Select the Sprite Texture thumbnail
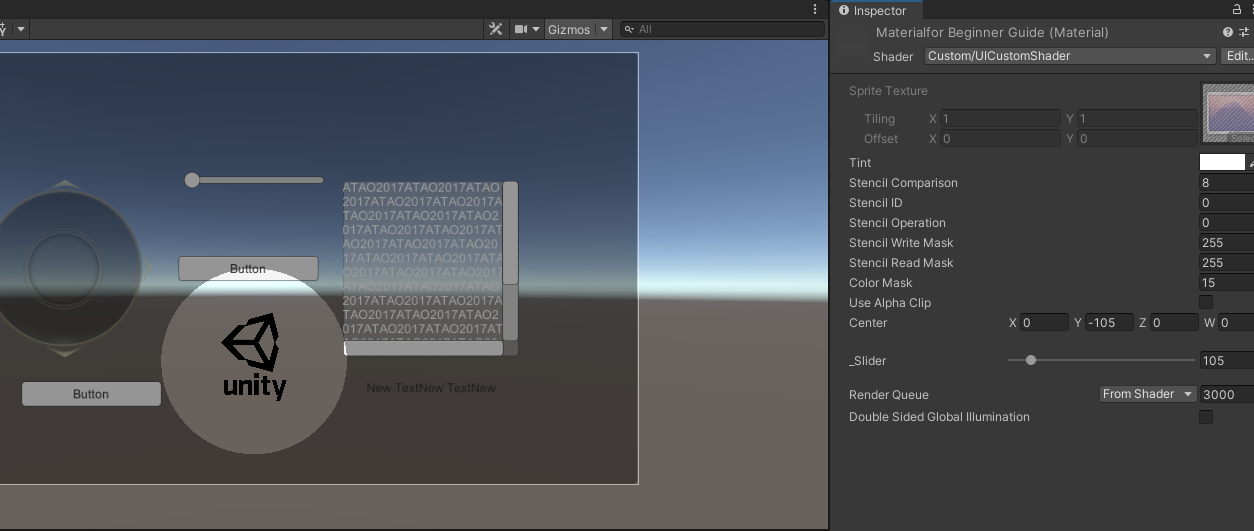Viewport: 1254px width, 531px height. [x=1228, y=112]
